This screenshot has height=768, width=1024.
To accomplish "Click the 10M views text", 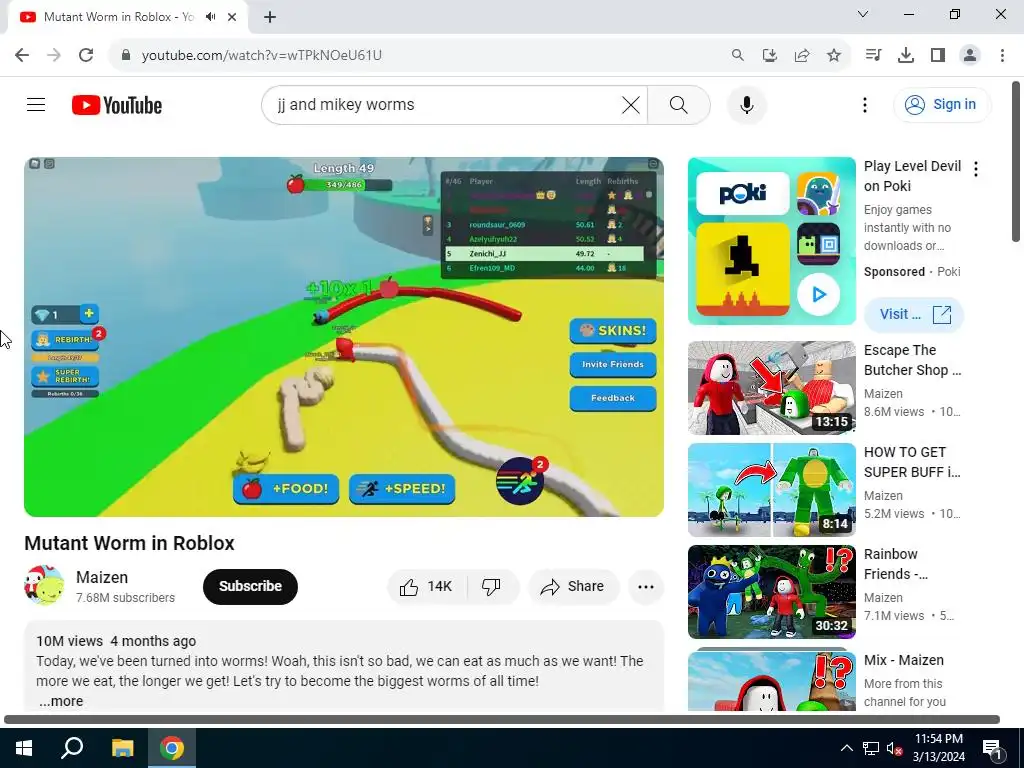I will pyautogui.click(x=69, y=641).
